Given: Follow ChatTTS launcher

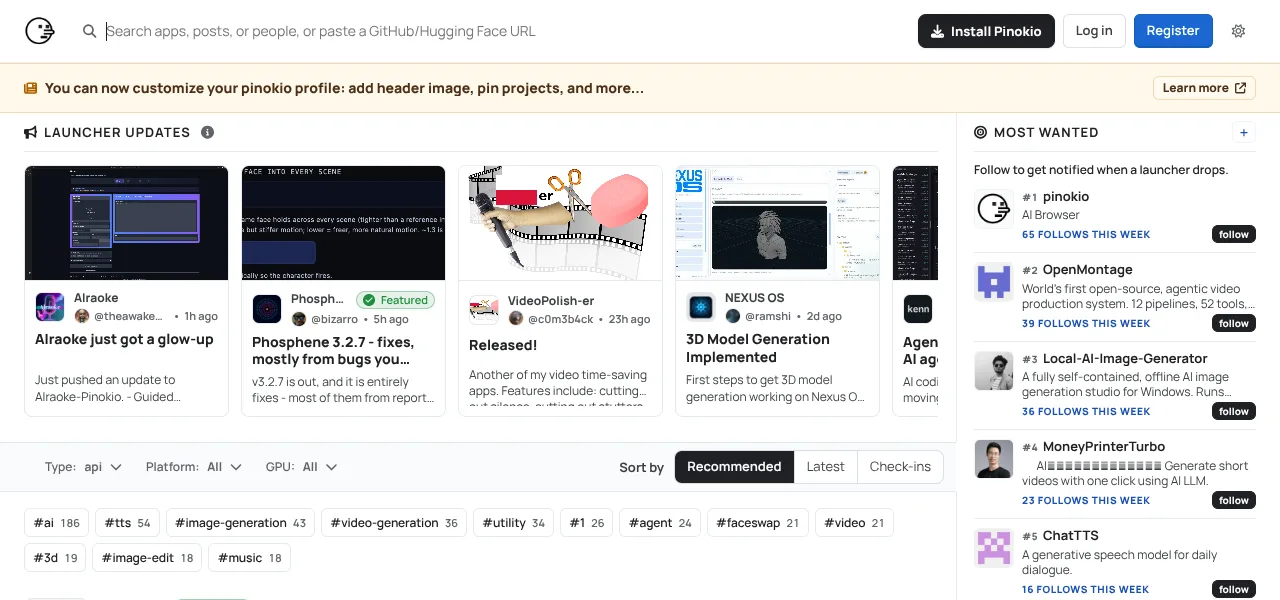Looking at the screenshot, I should coord(1233,589).
